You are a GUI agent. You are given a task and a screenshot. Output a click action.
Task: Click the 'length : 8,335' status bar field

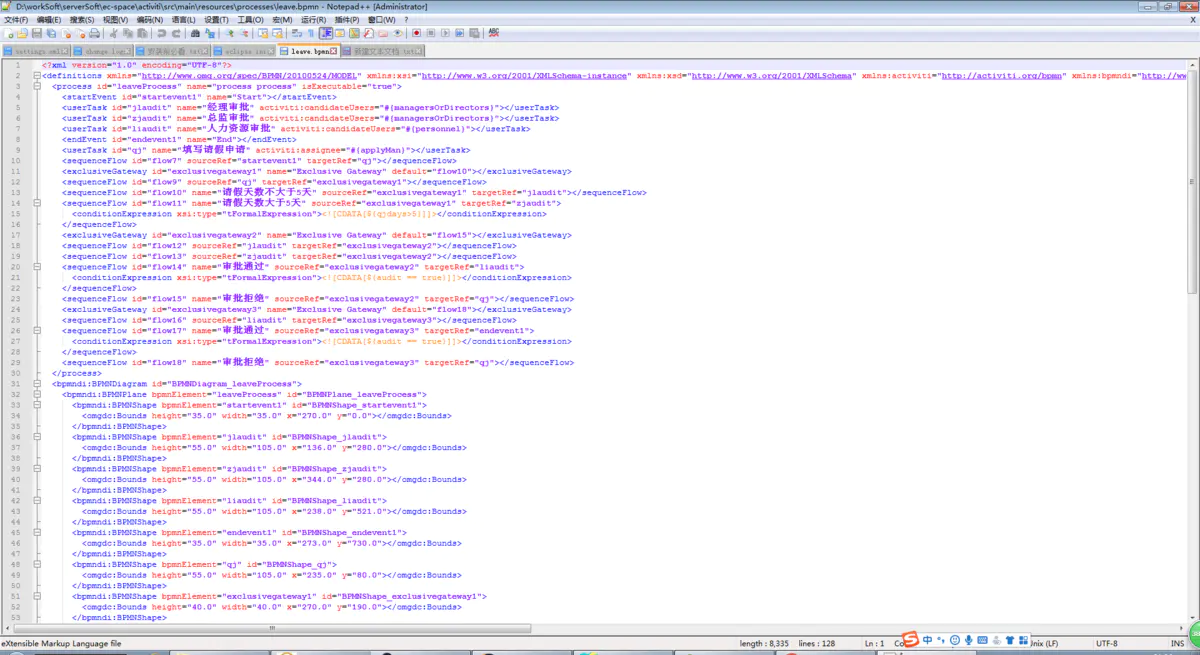[x=765, y=643]
